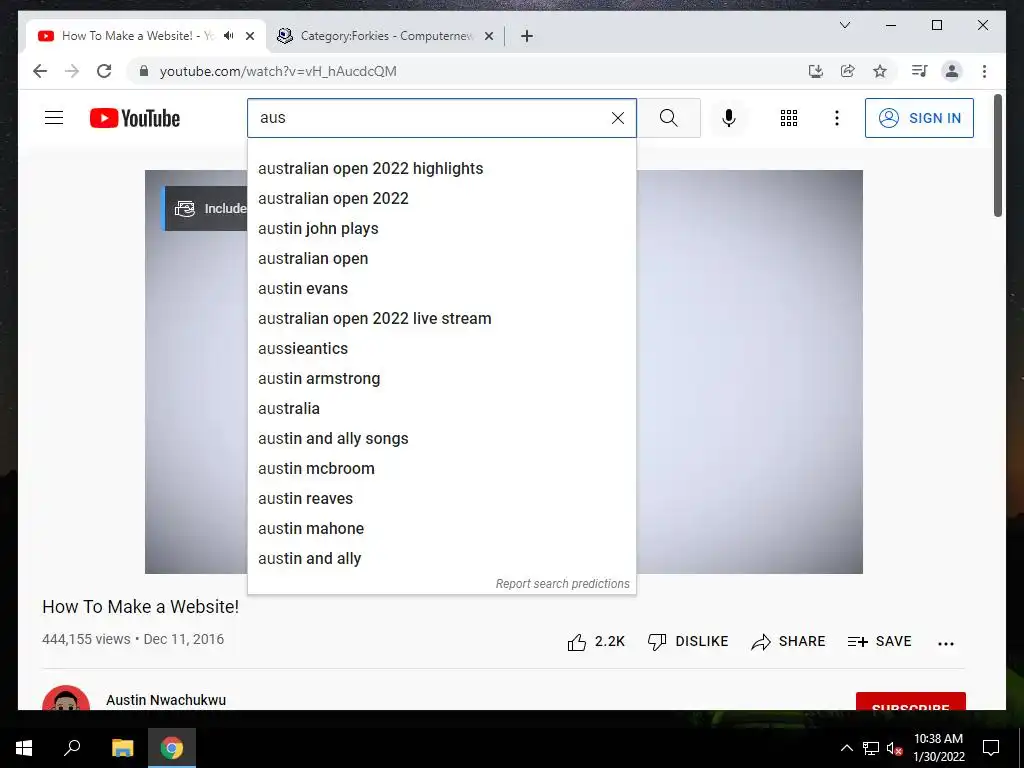Choose austin reaves suggestion

[x=442, y=499]
